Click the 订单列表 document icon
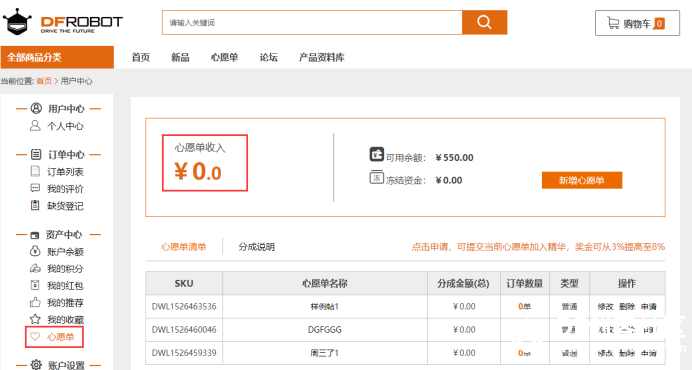Viewport: 692px width, 370px height. tap(35, 171)
